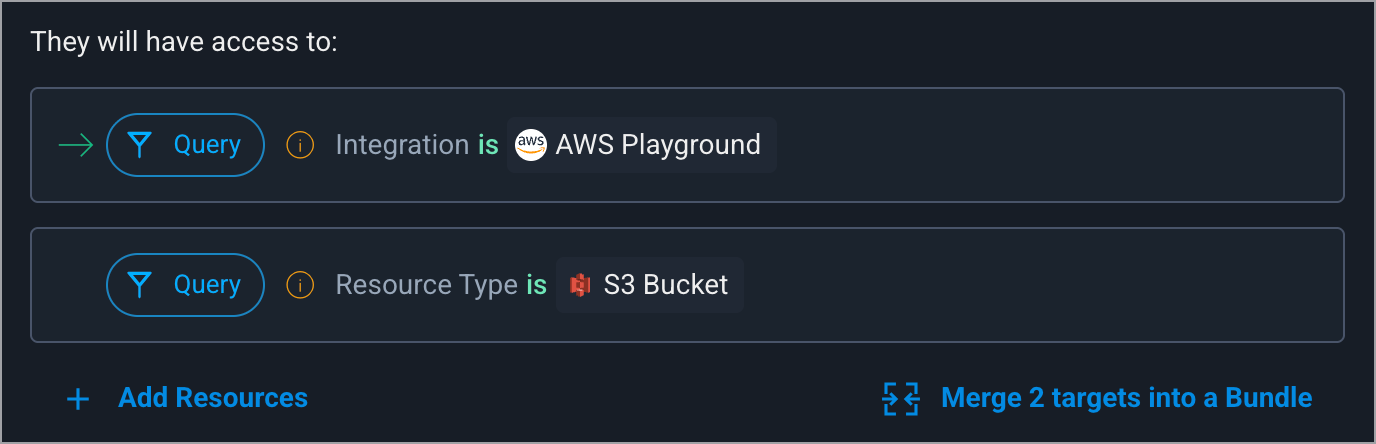The image size is (1376, 444).
Task: Click the Resource Type field label
Action: click(426, 285)
